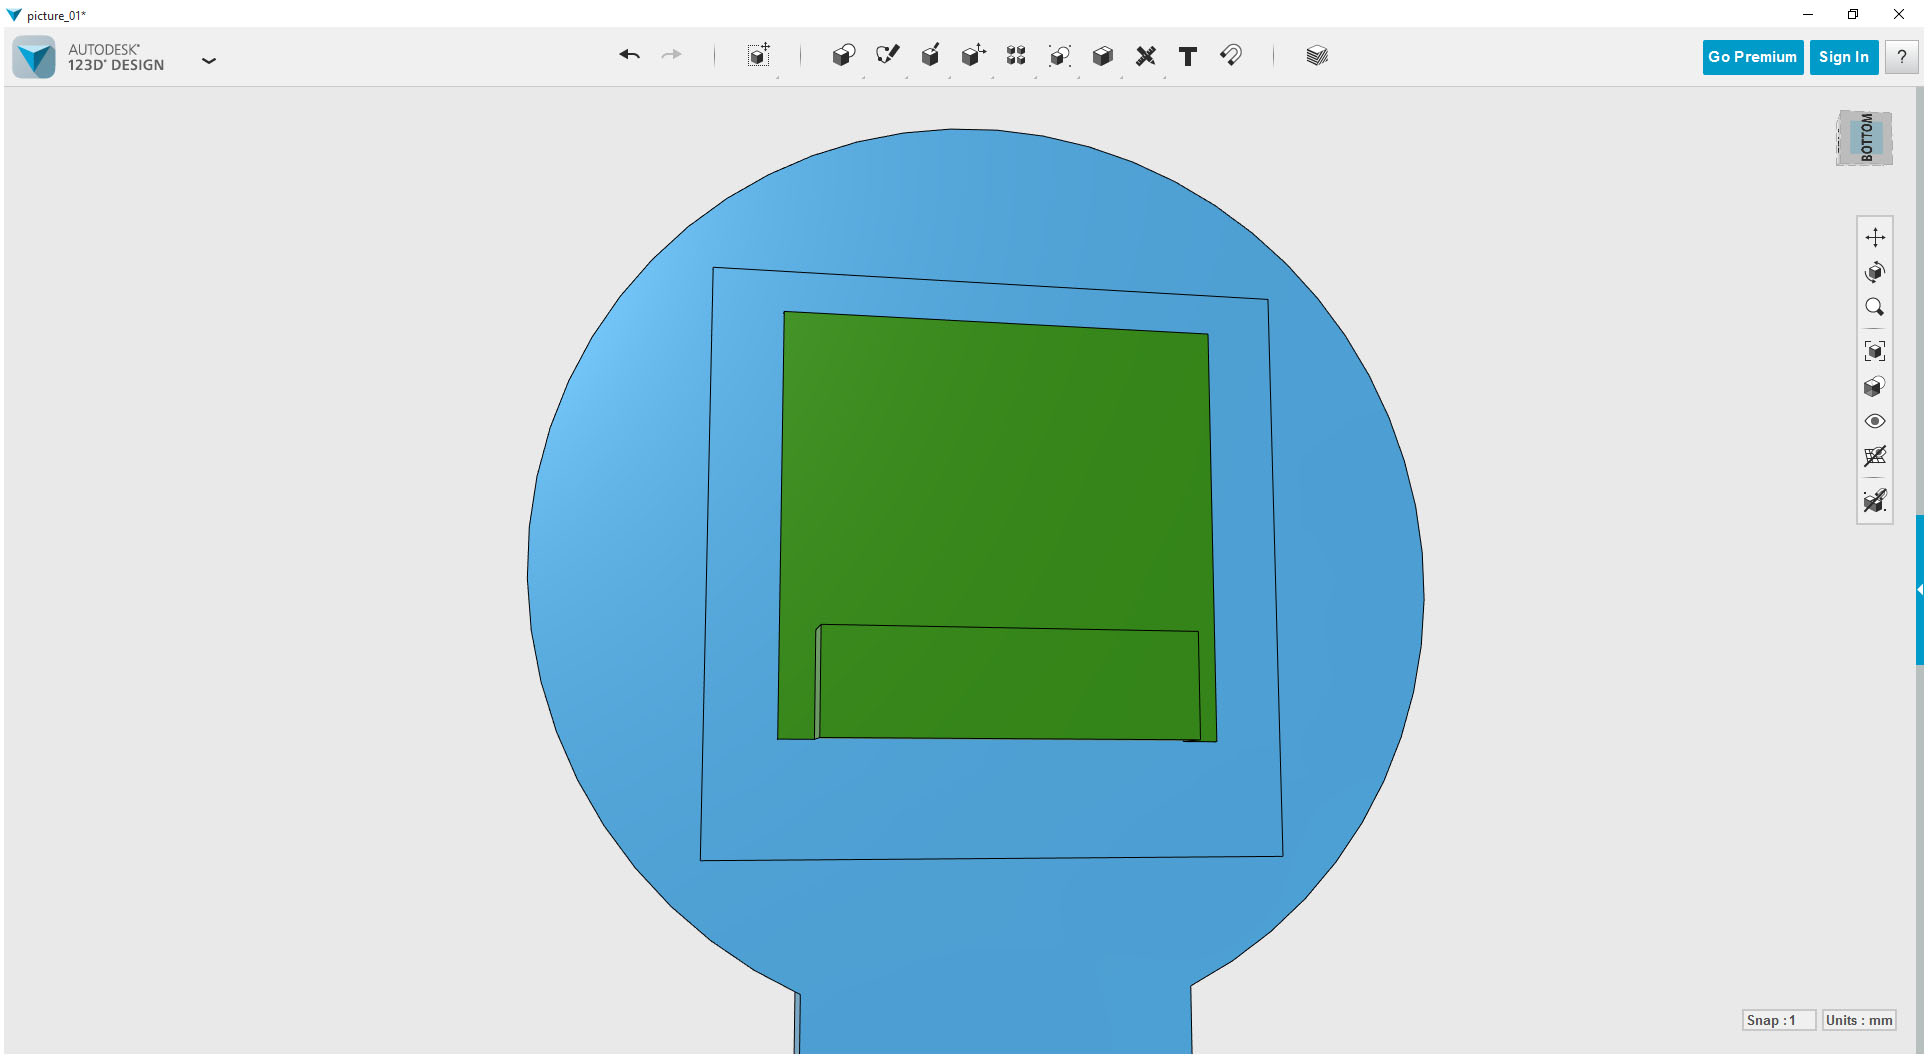The height and width of the screenshot is (1058, 1928).
Task: Change units from mm
Action: click(x=1858, y=1020)
